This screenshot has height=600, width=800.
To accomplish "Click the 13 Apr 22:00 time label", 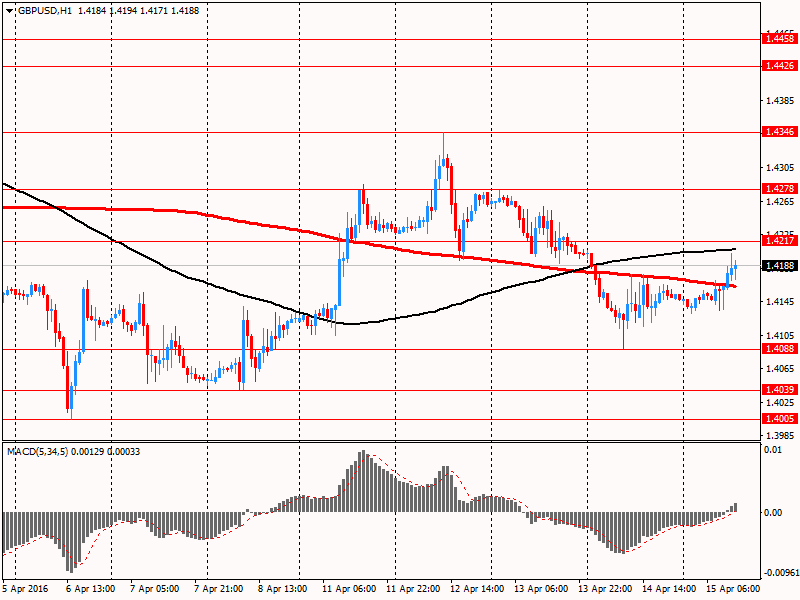I will point(606,589).
